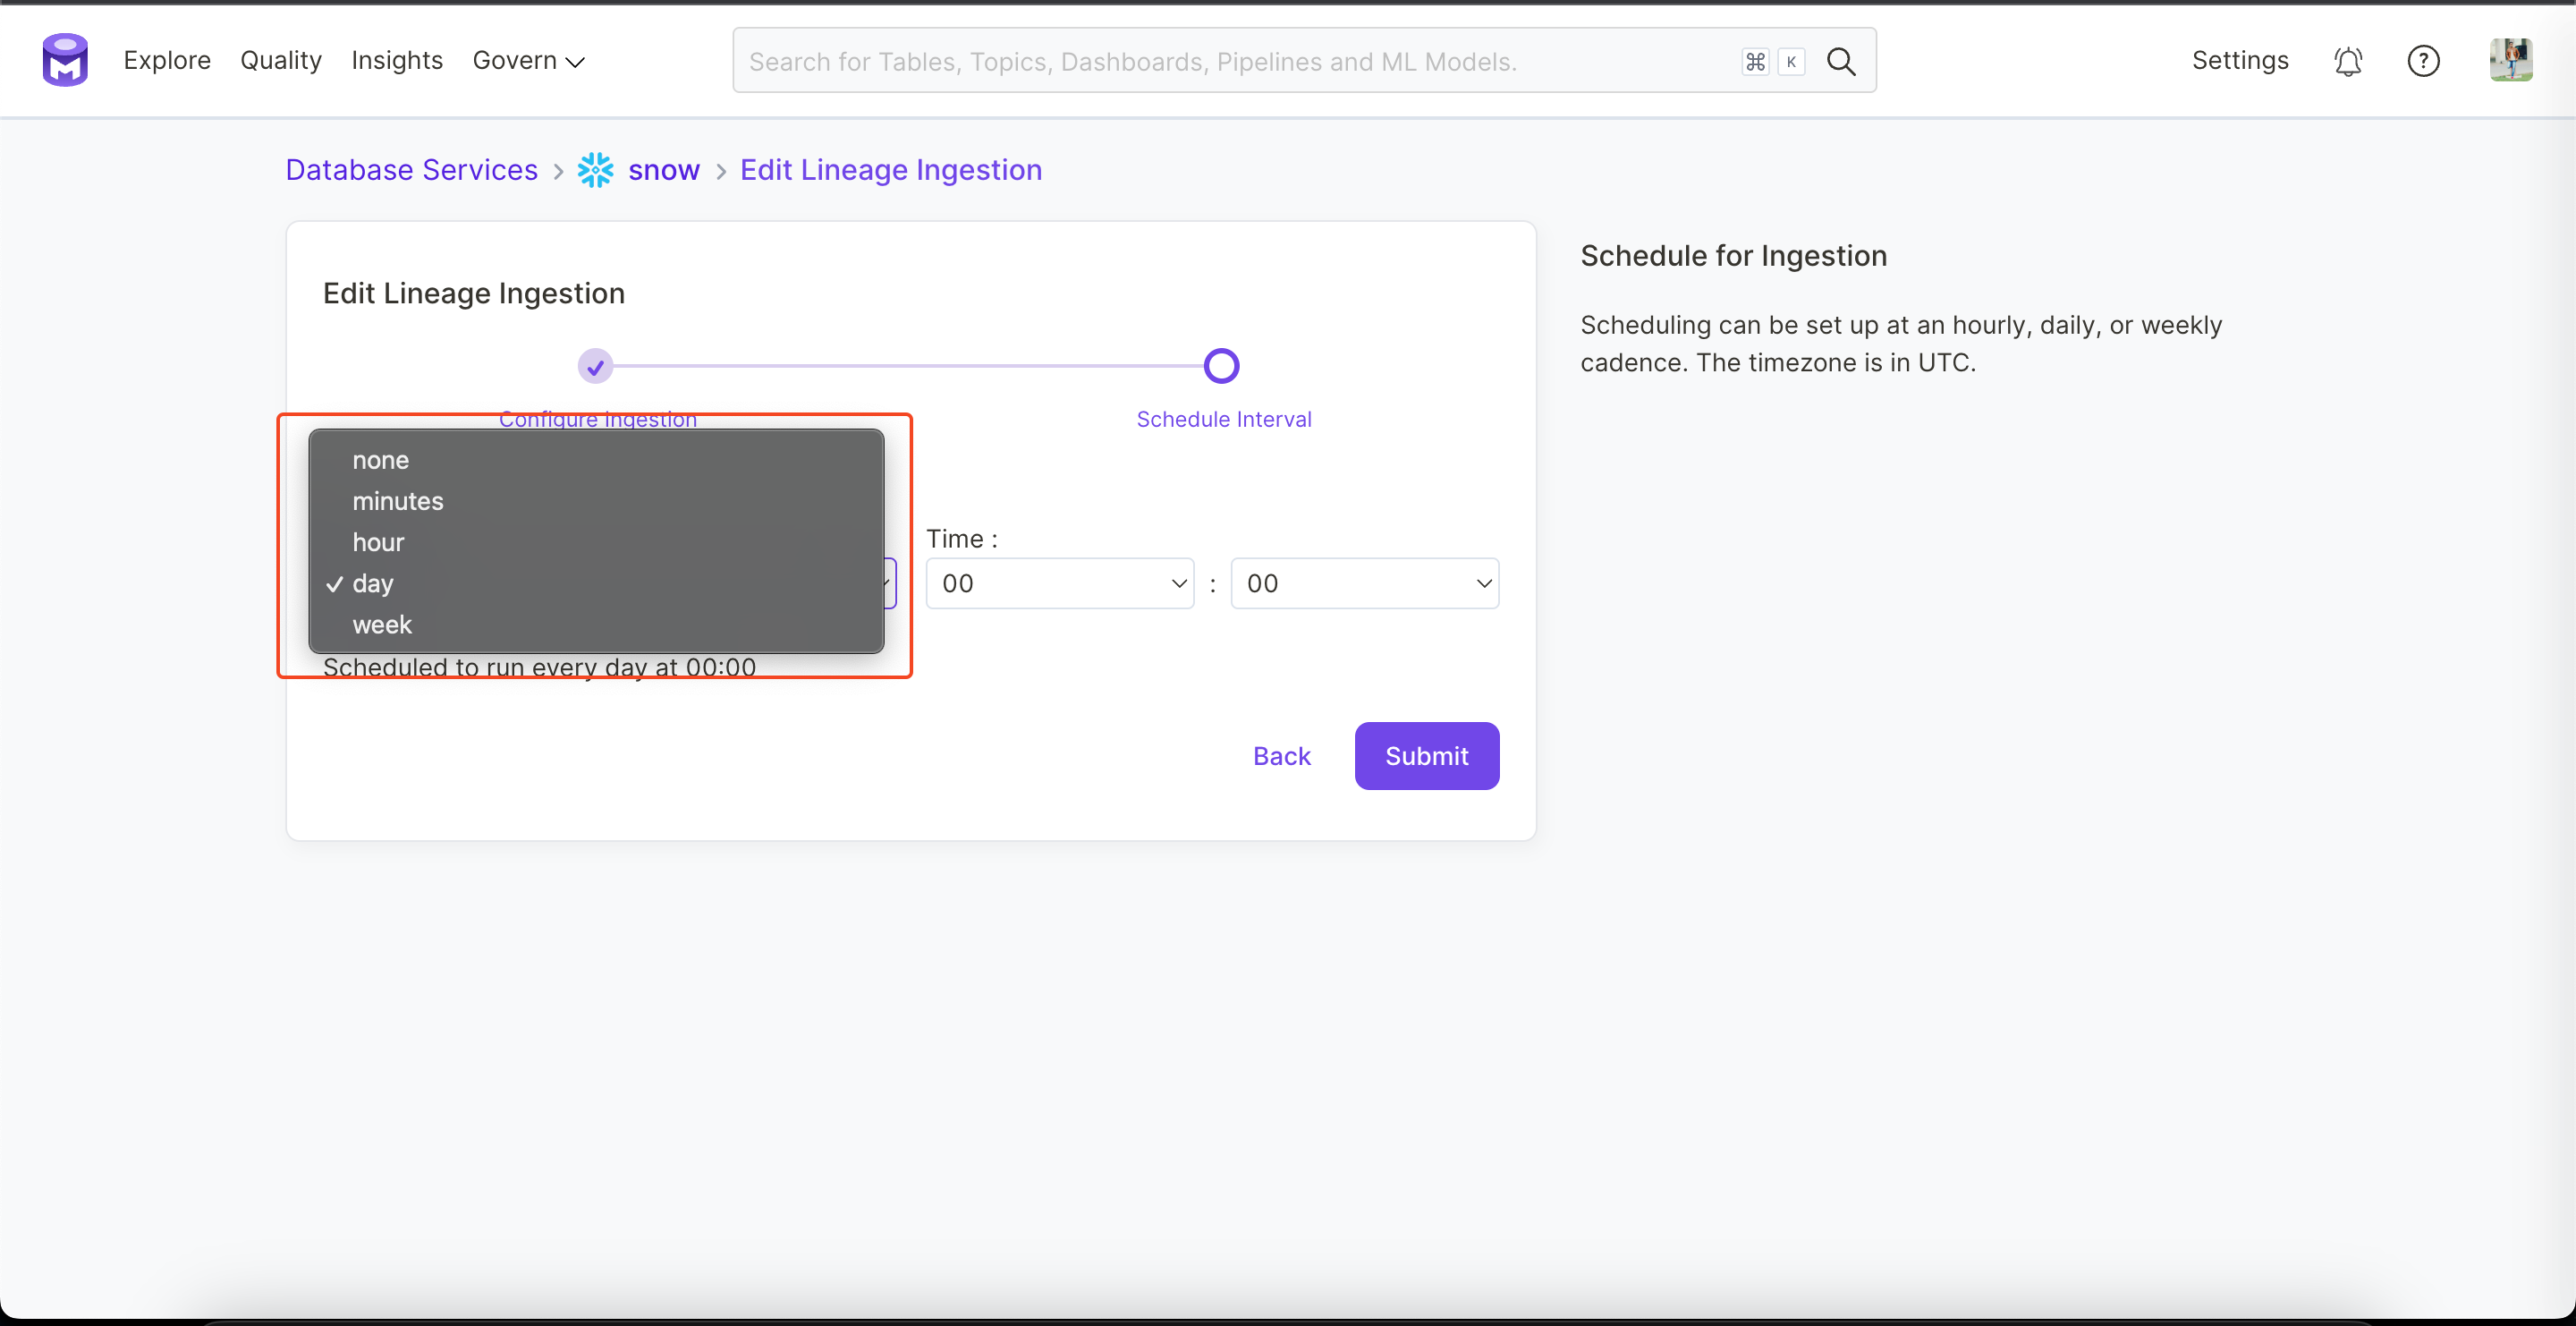Click the search magnifier icon
2576x1326 pixels.
[x=1841, y=61]
